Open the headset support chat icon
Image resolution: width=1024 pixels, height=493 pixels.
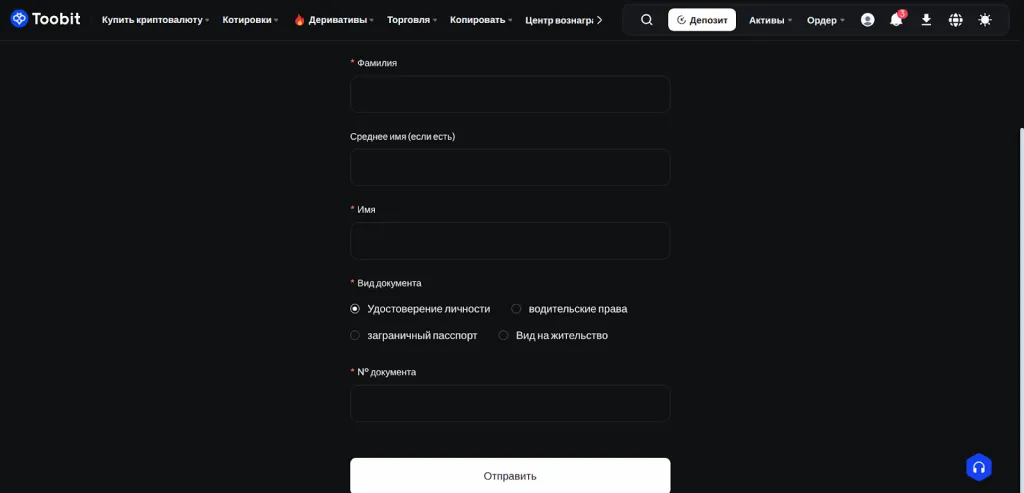[x=978, y=467]
